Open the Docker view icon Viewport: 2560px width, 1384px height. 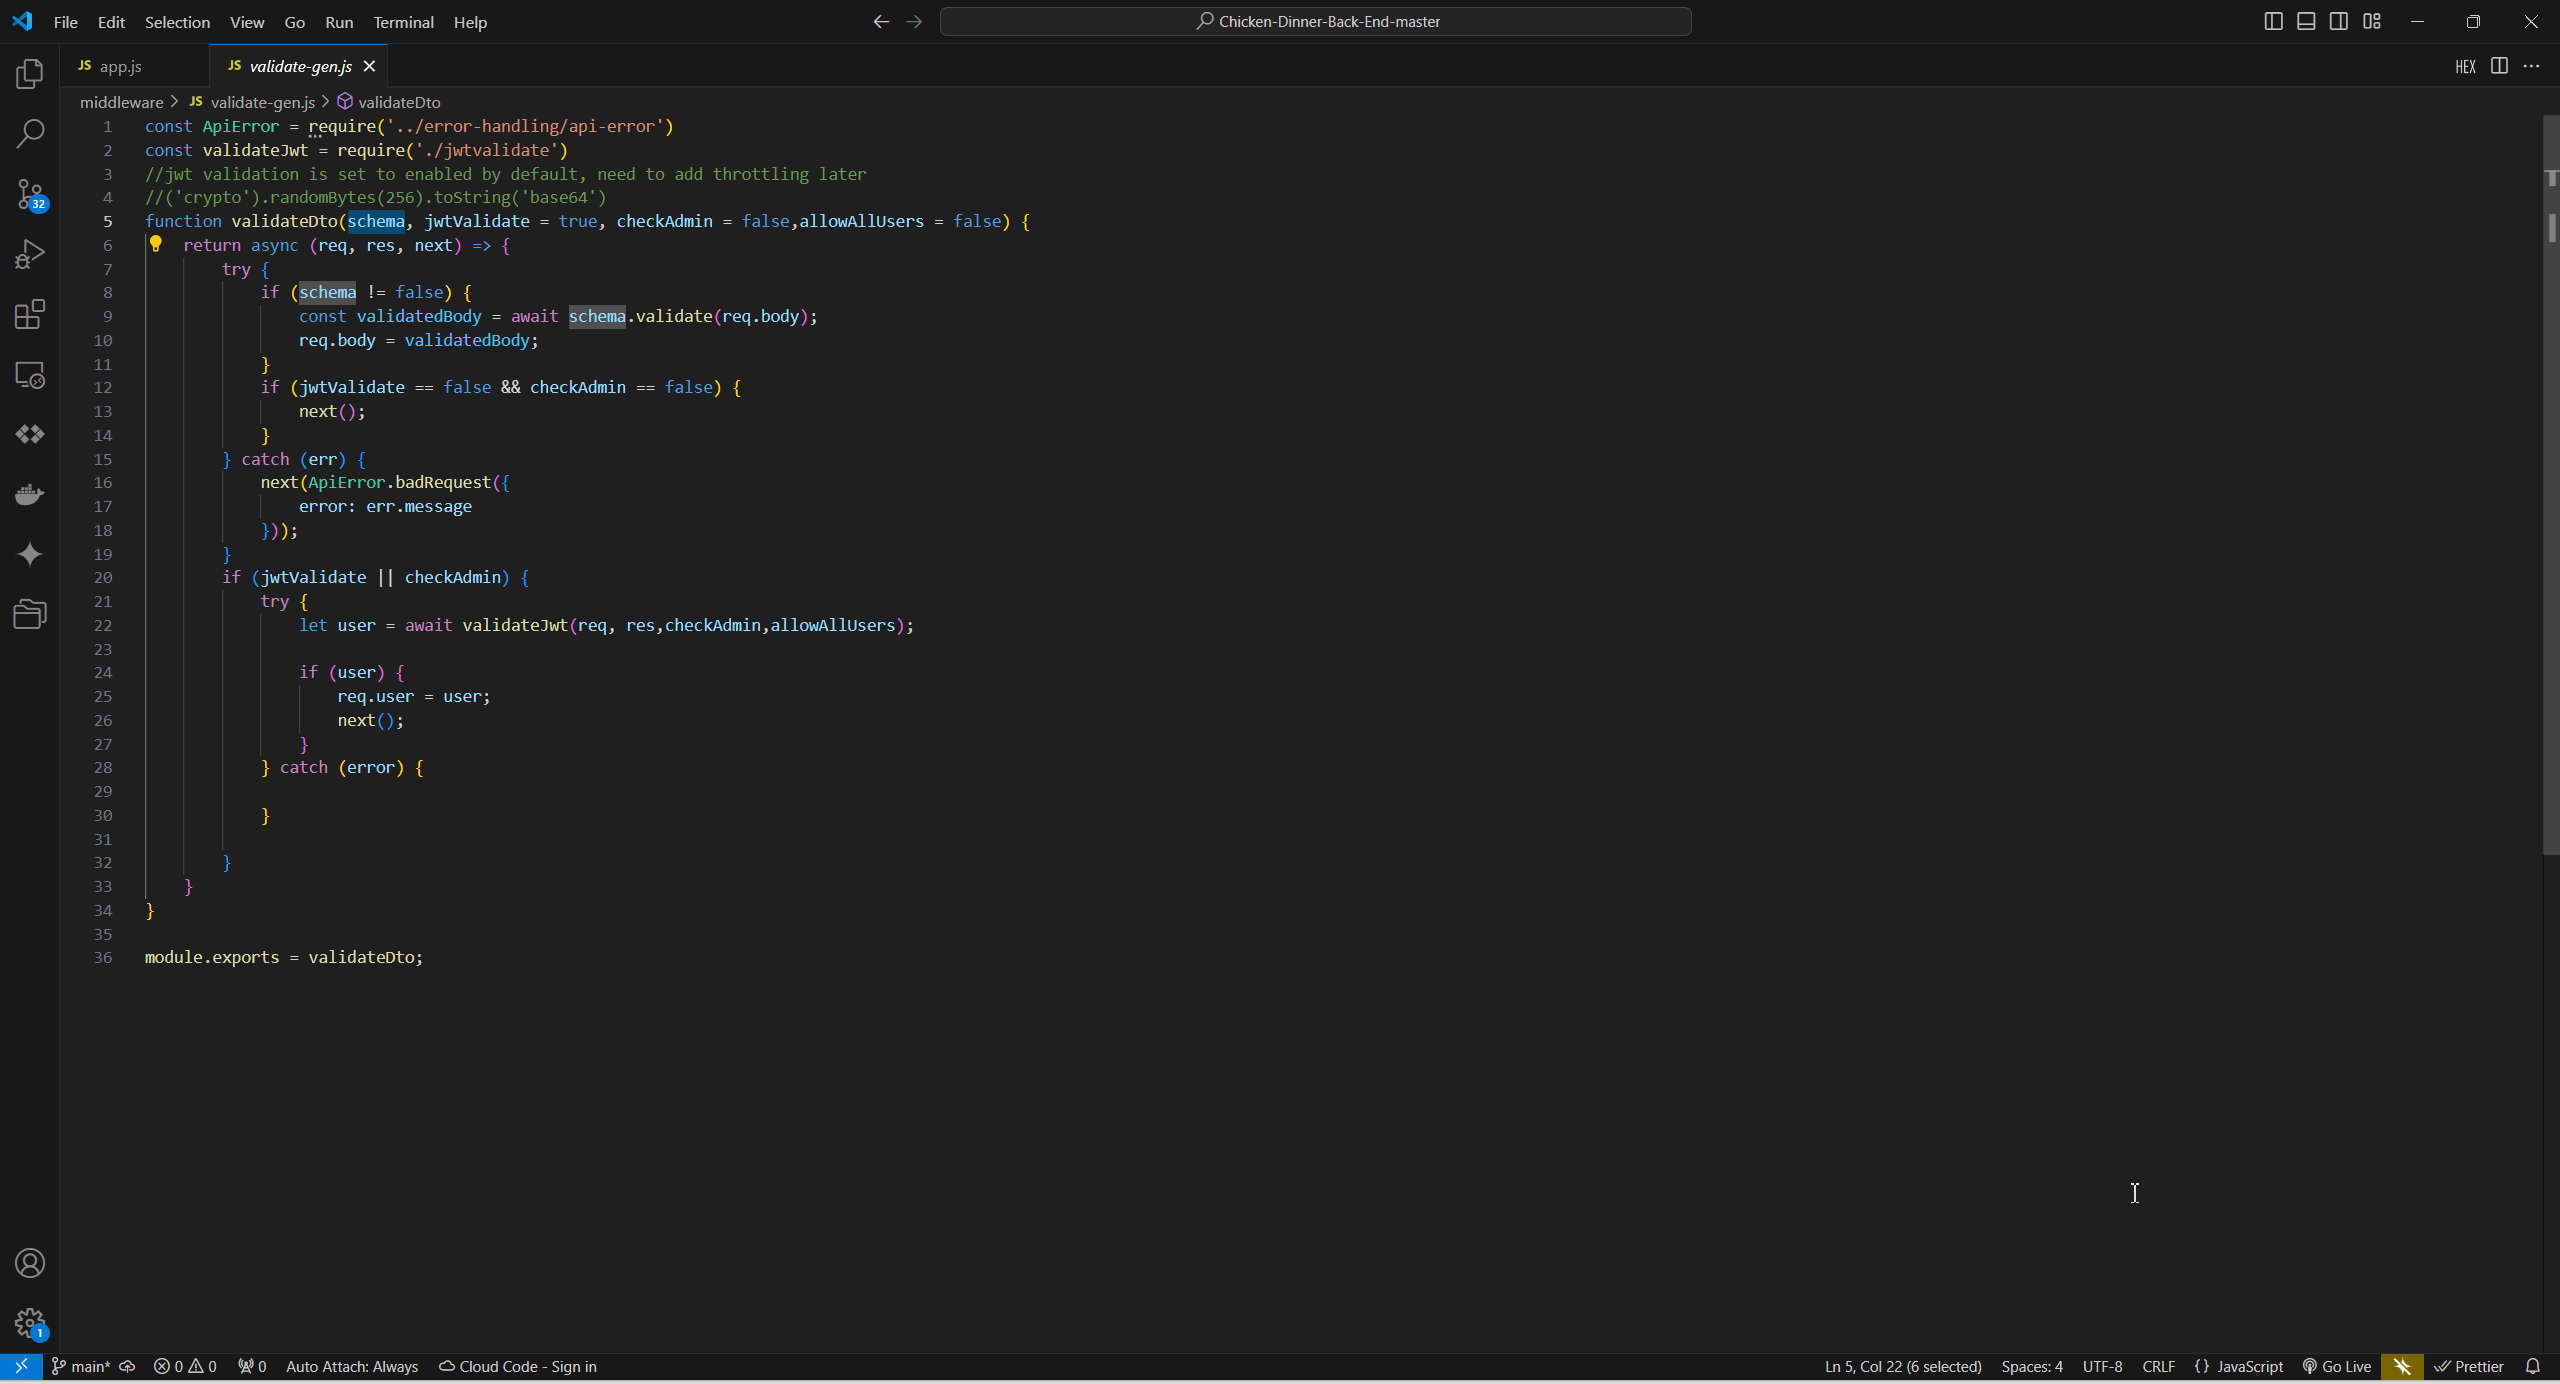click(x=30, y=494)
